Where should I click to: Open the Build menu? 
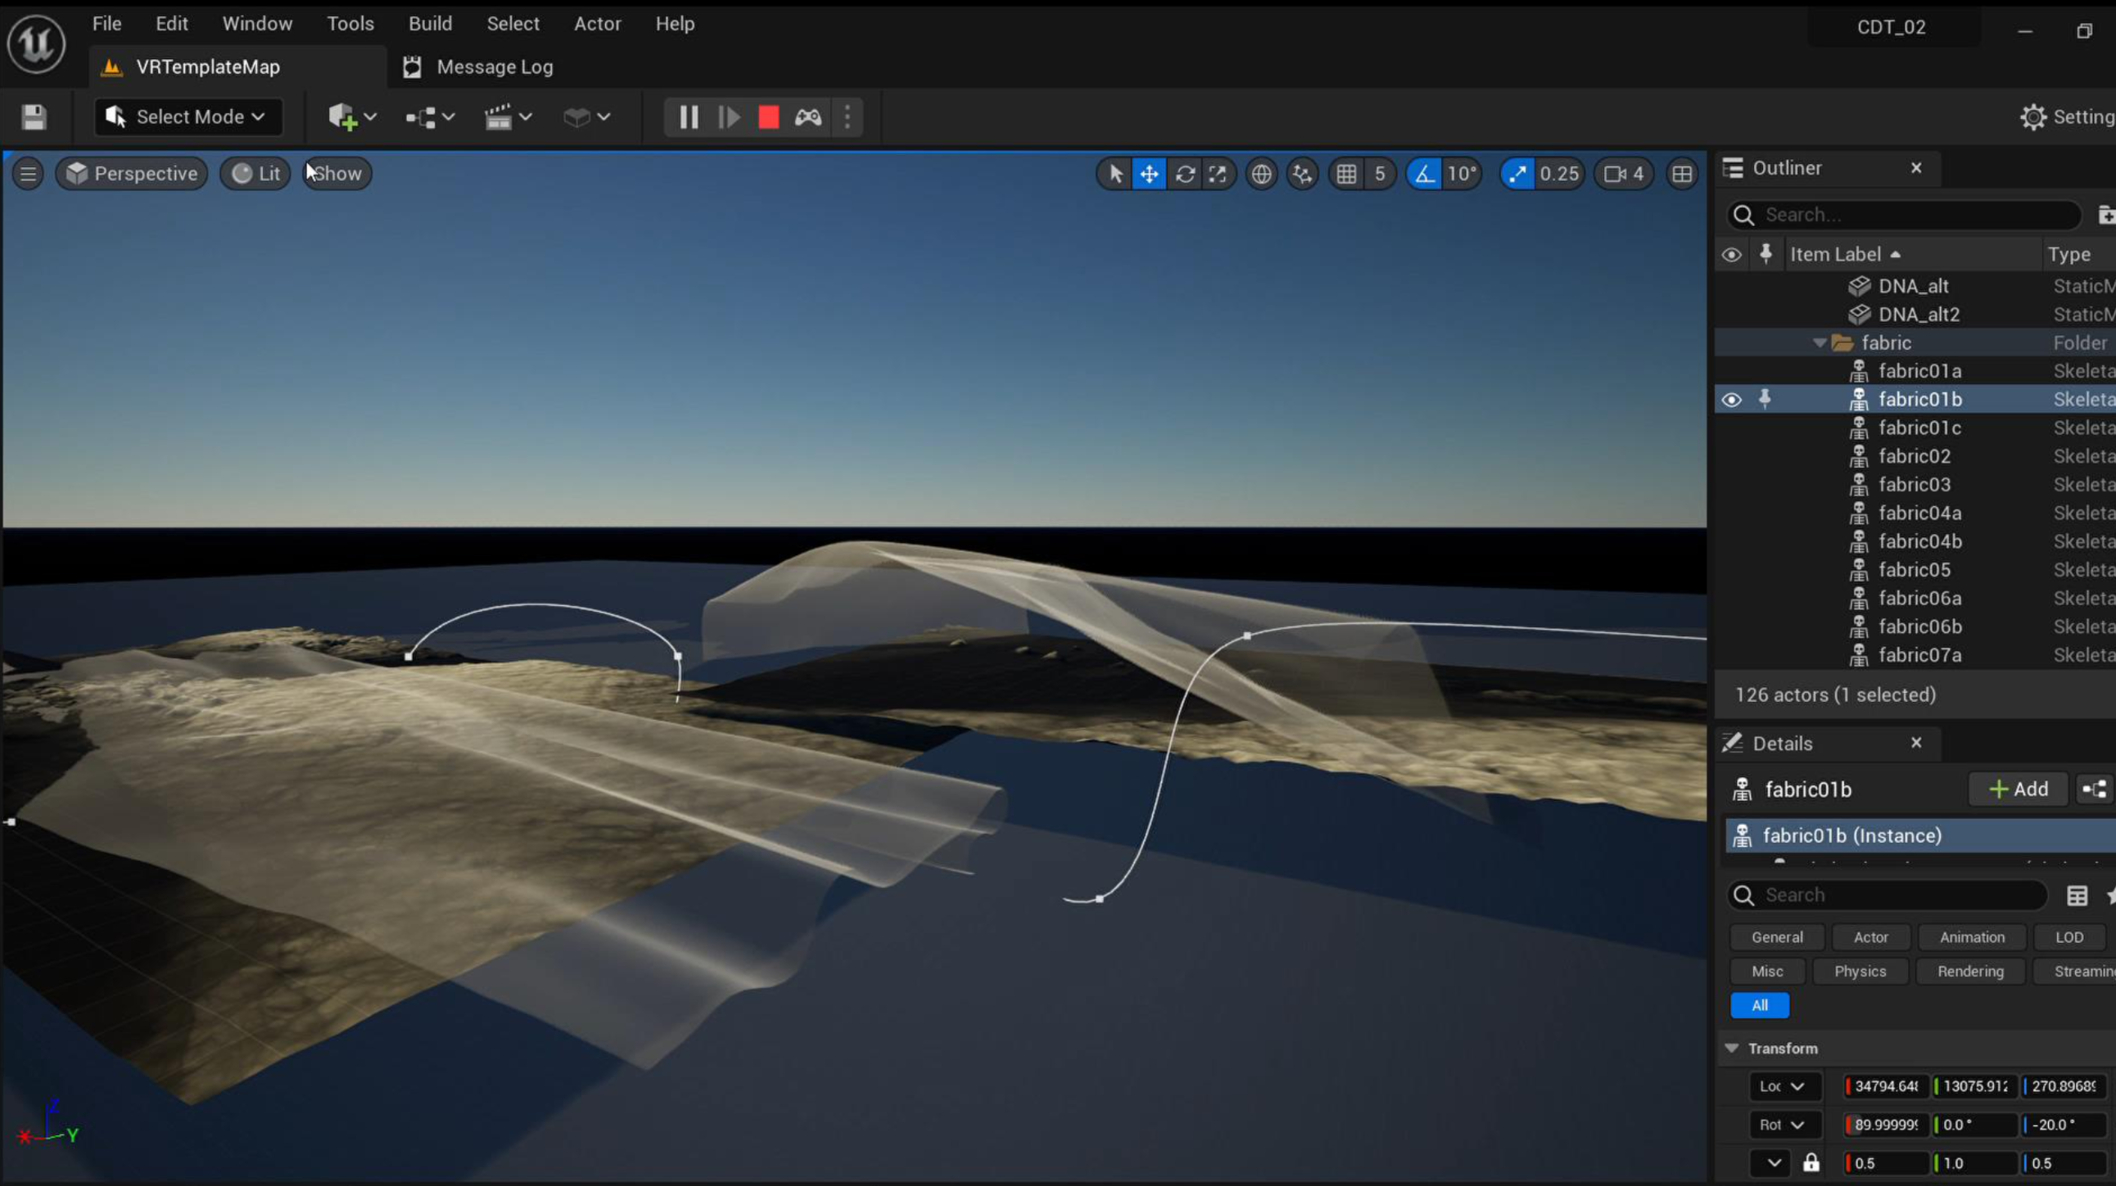pos(430,23)
